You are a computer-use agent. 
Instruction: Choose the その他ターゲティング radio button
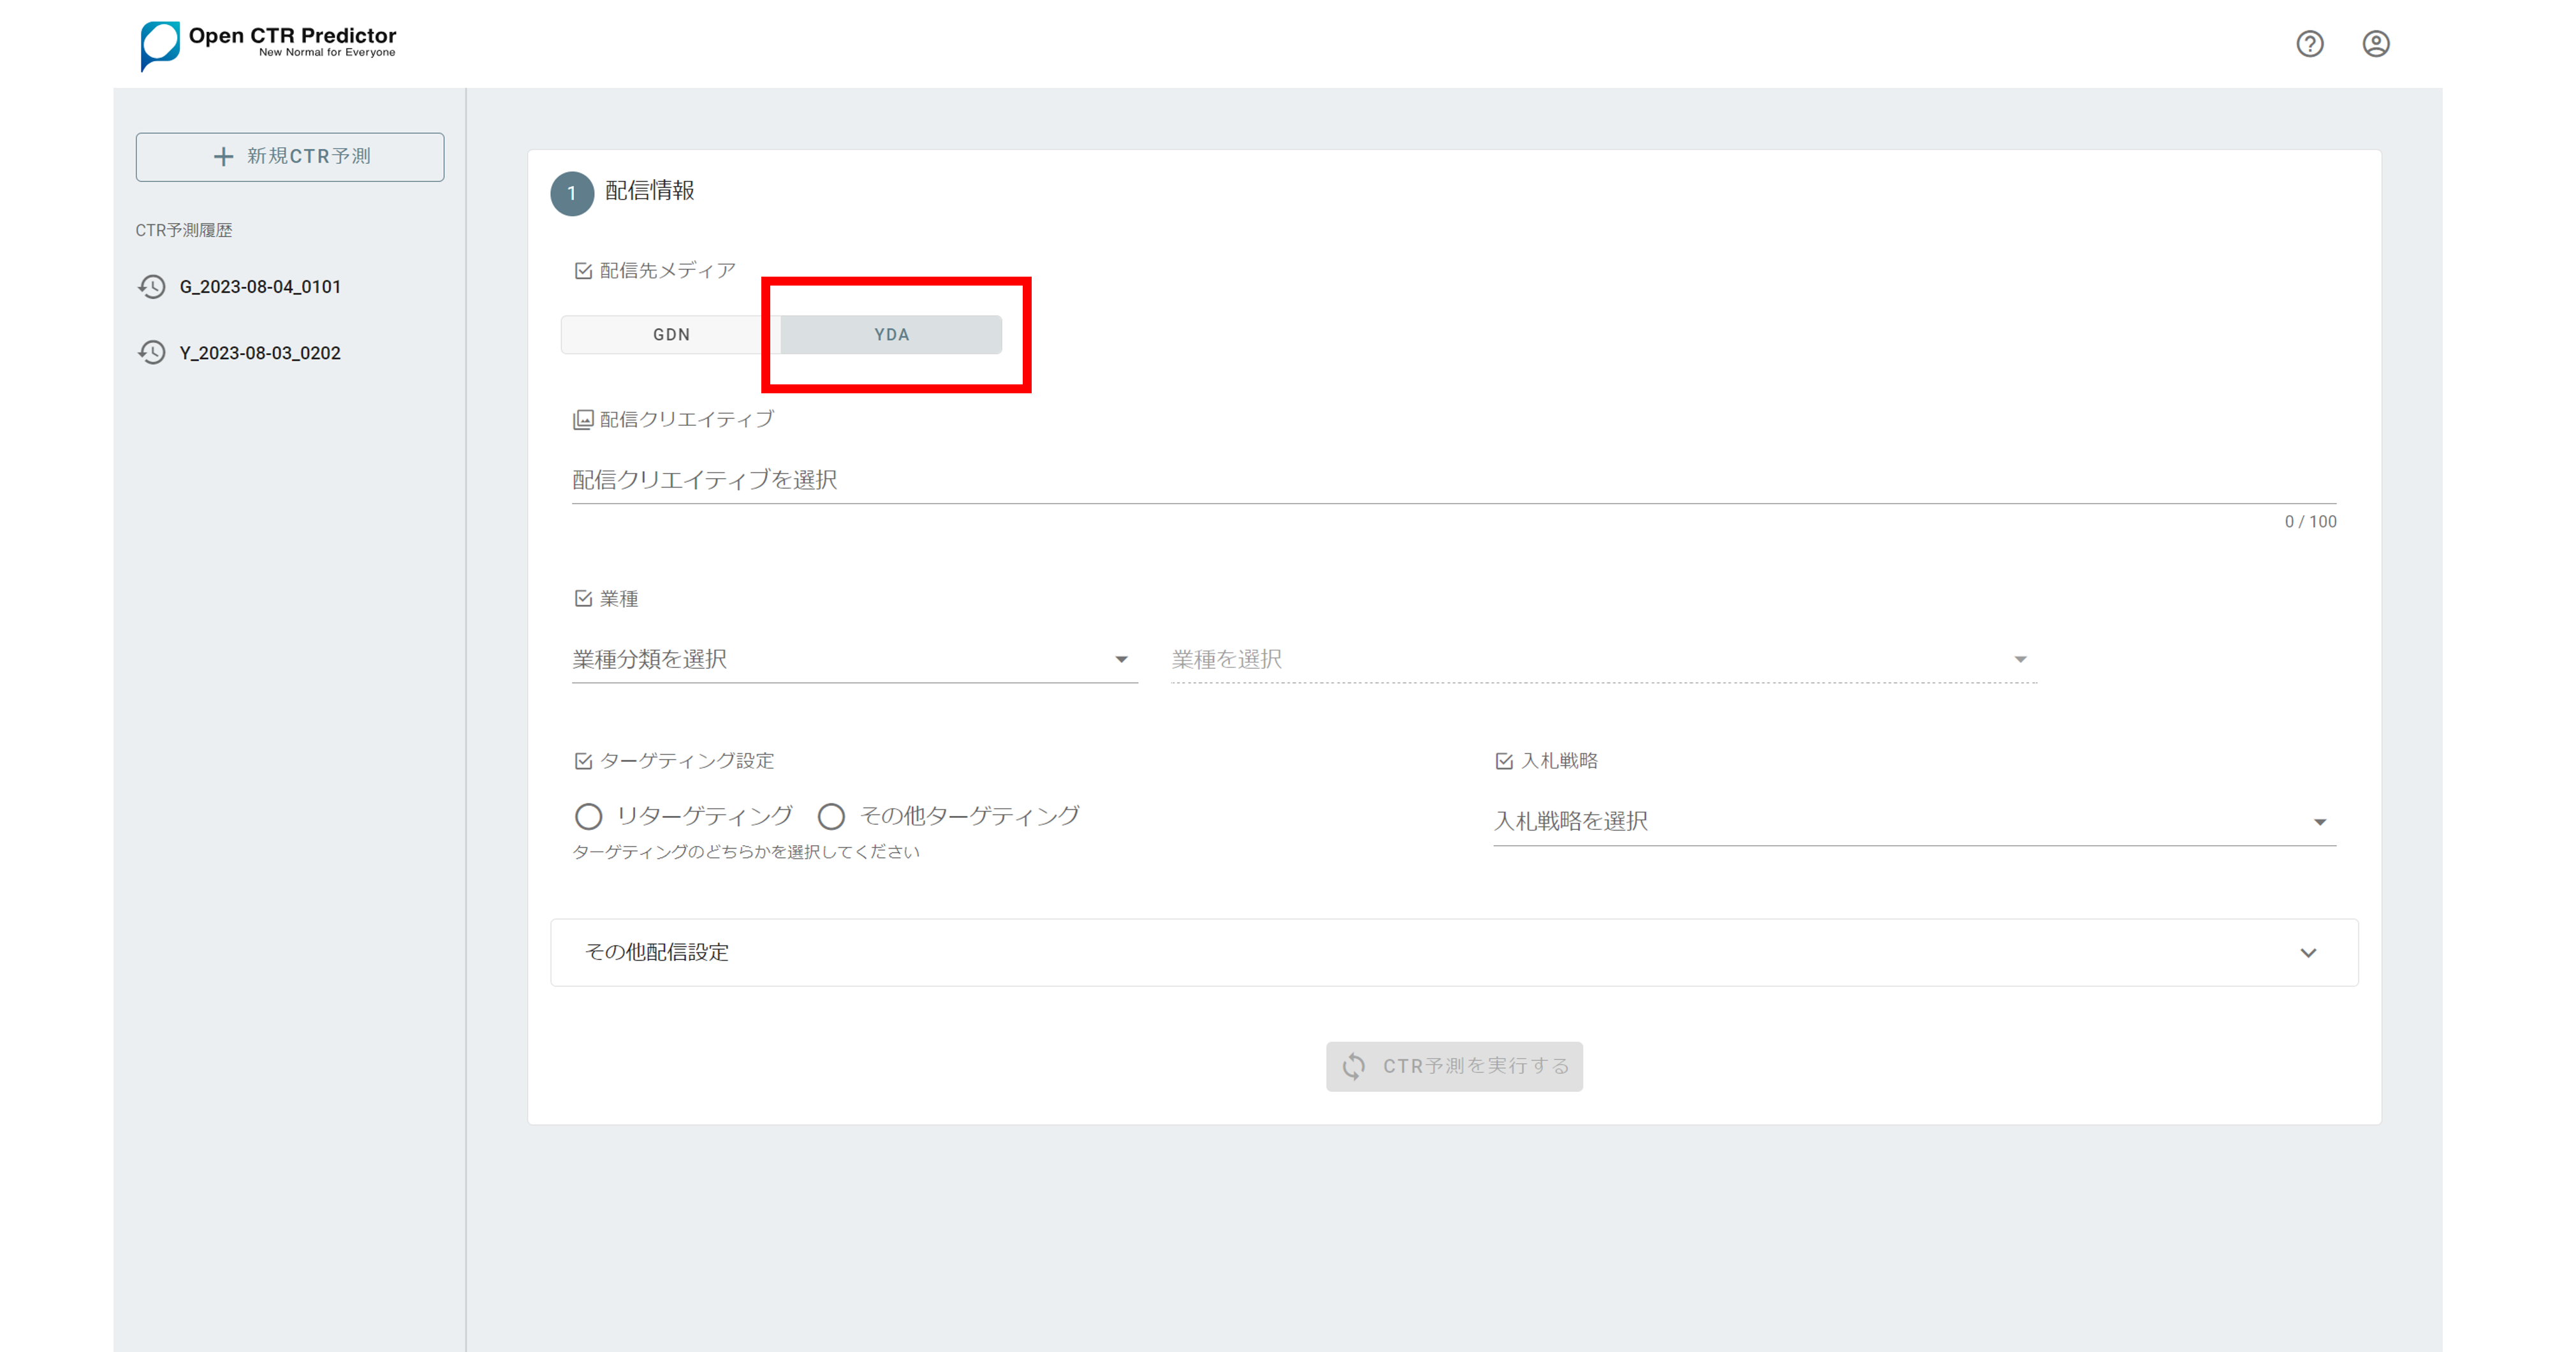click(x=831, y=817)
